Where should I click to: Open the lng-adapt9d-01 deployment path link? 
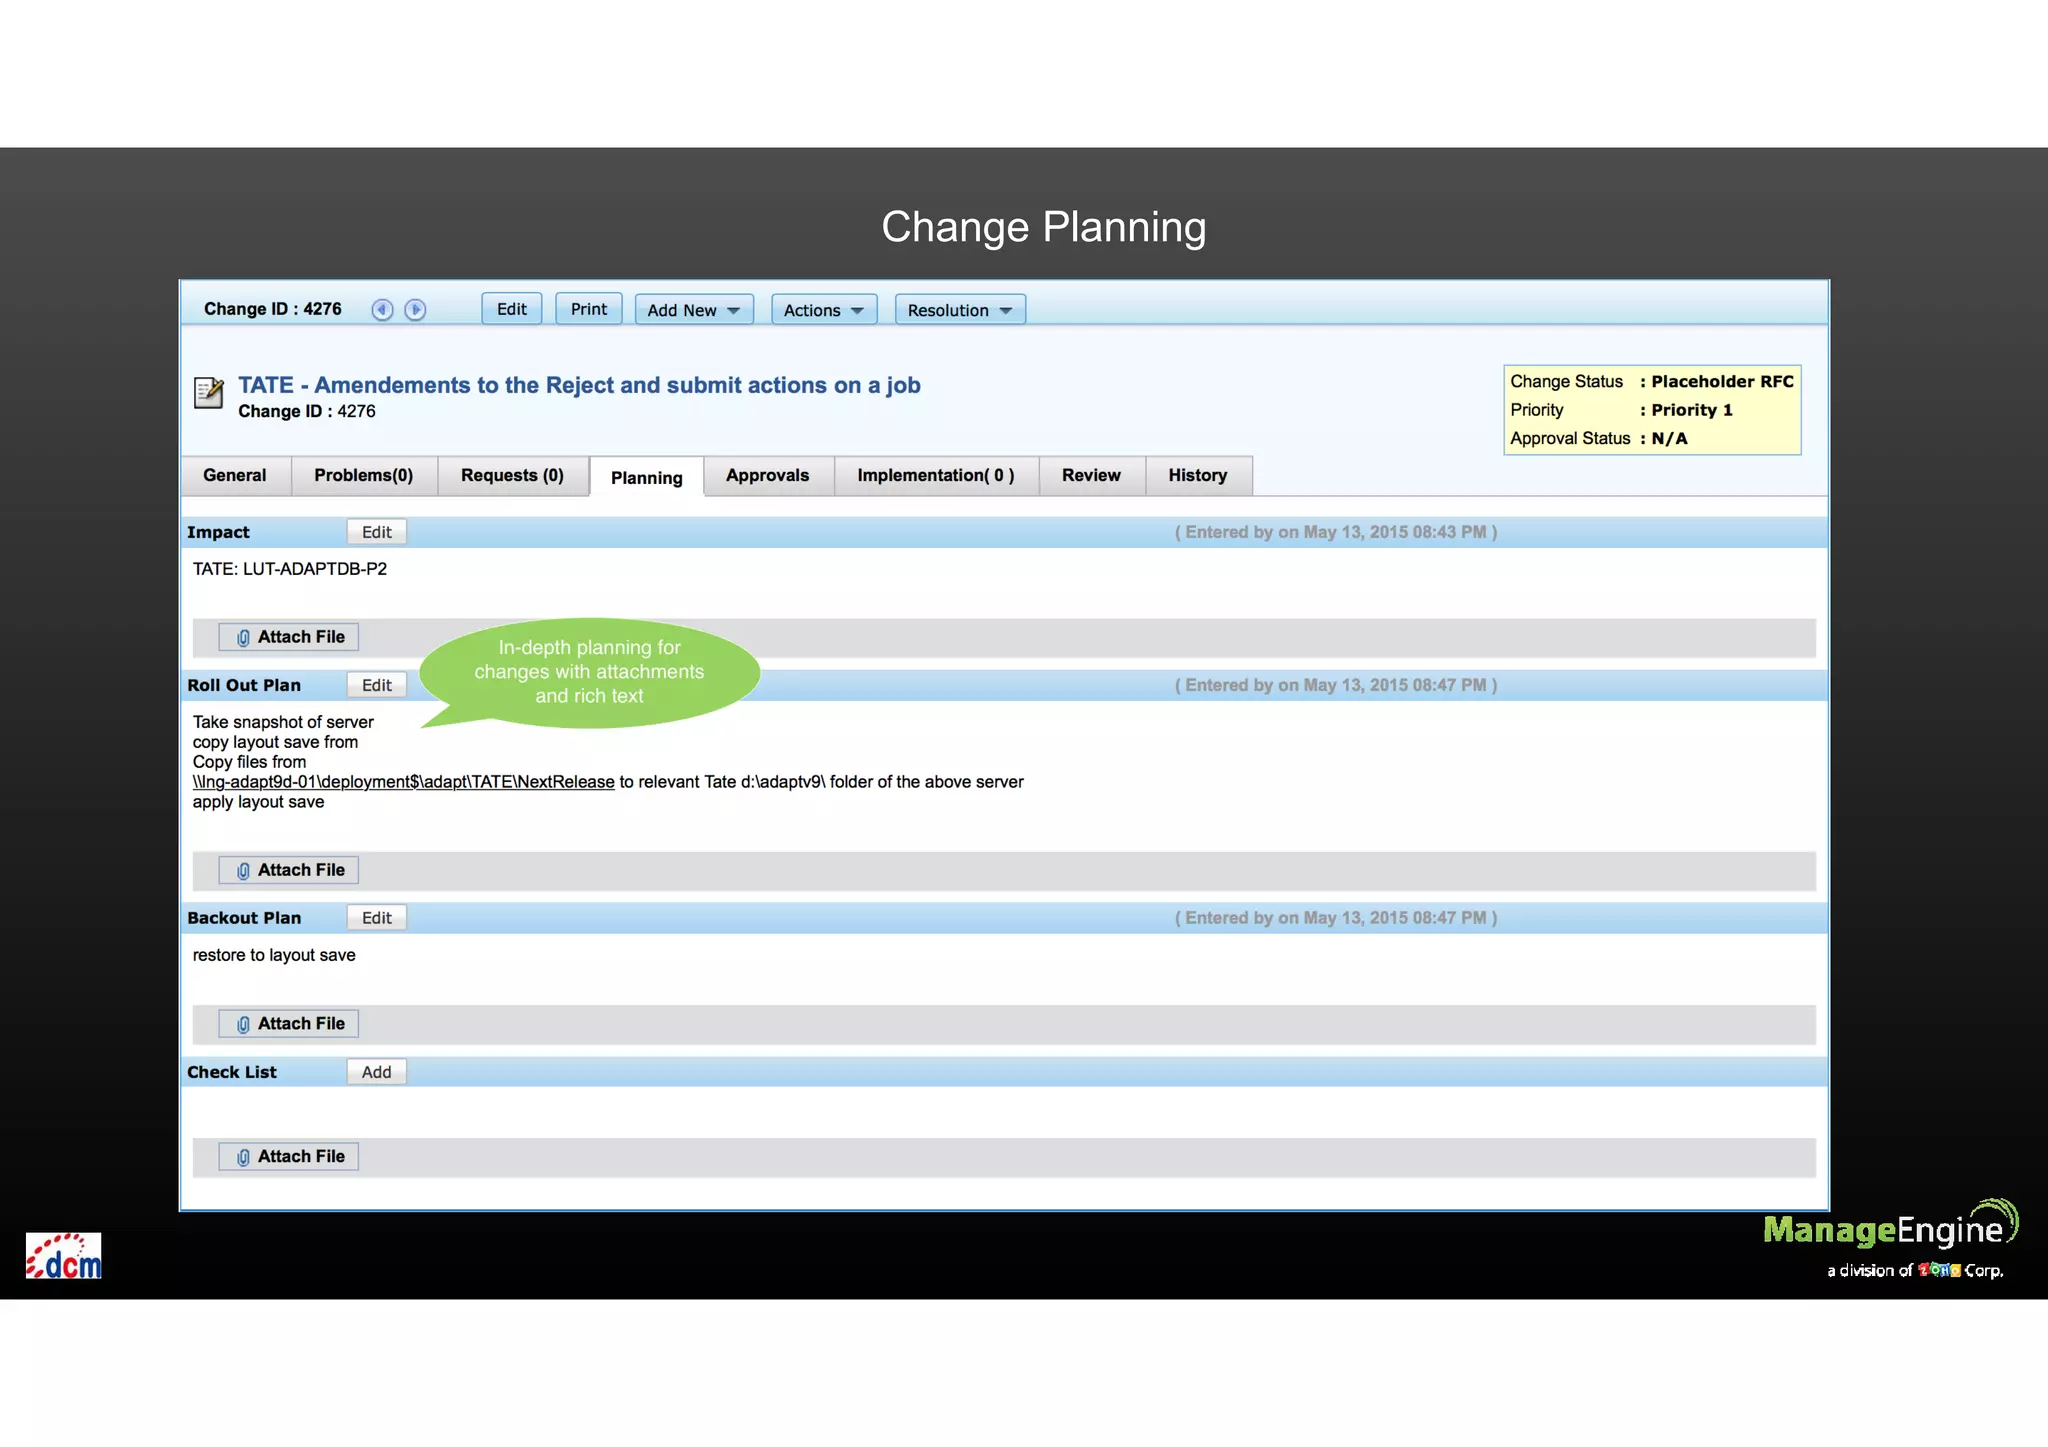click(403, 782)
